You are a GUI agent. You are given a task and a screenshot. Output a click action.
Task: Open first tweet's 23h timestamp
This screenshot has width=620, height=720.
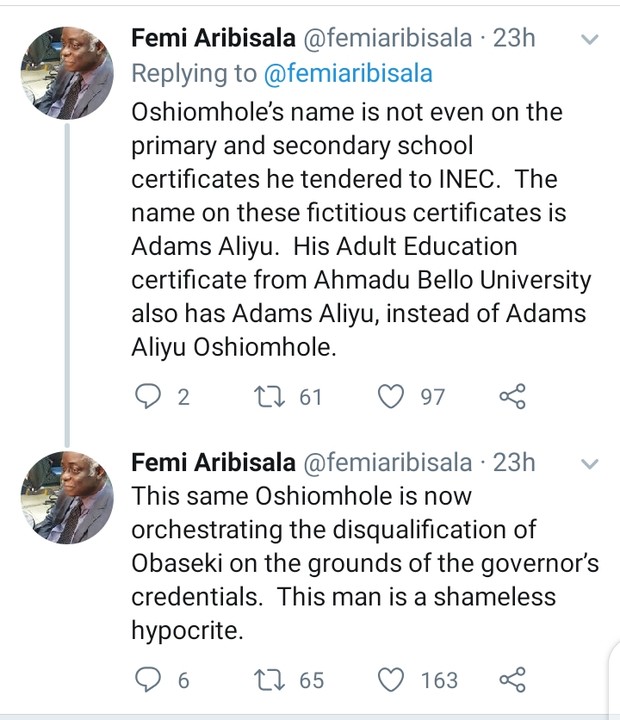click(x=515, y=39)
